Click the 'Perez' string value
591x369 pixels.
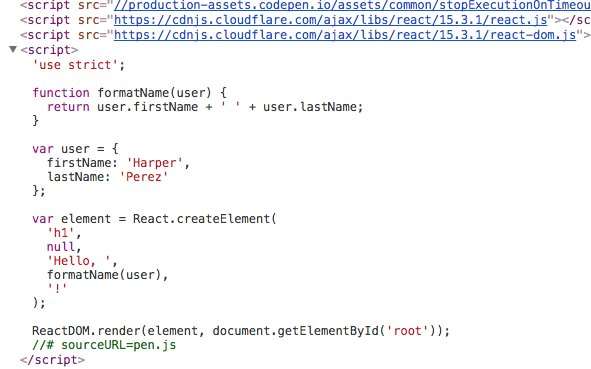(x=144, y=177)
